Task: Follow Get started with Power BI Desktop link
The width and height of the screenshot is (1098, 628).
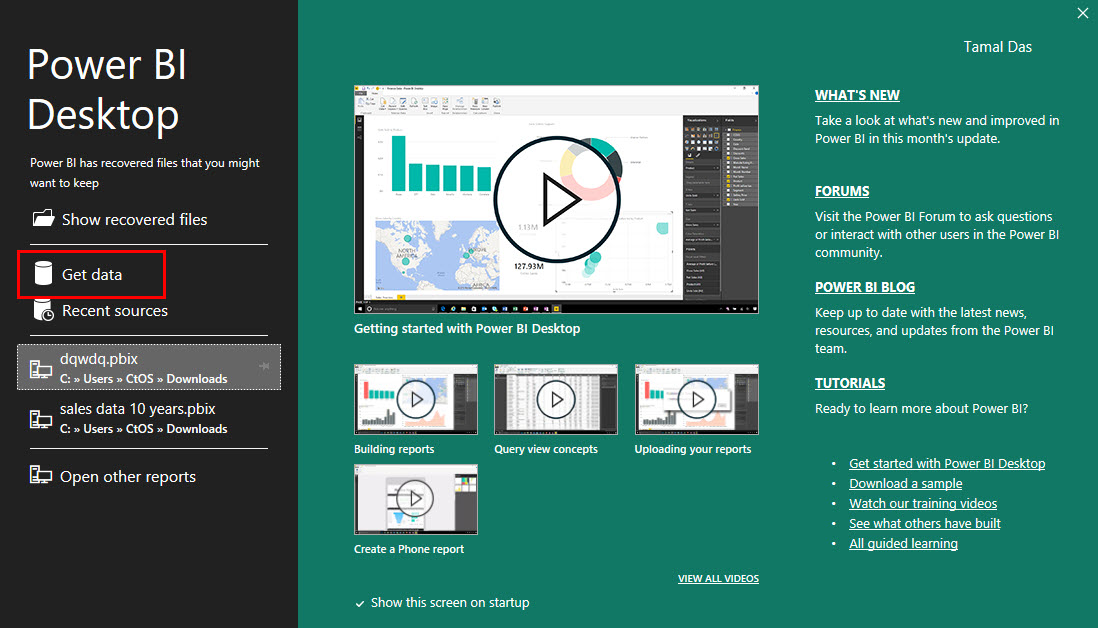Action: pyautogui.click(x=947, y=463)
